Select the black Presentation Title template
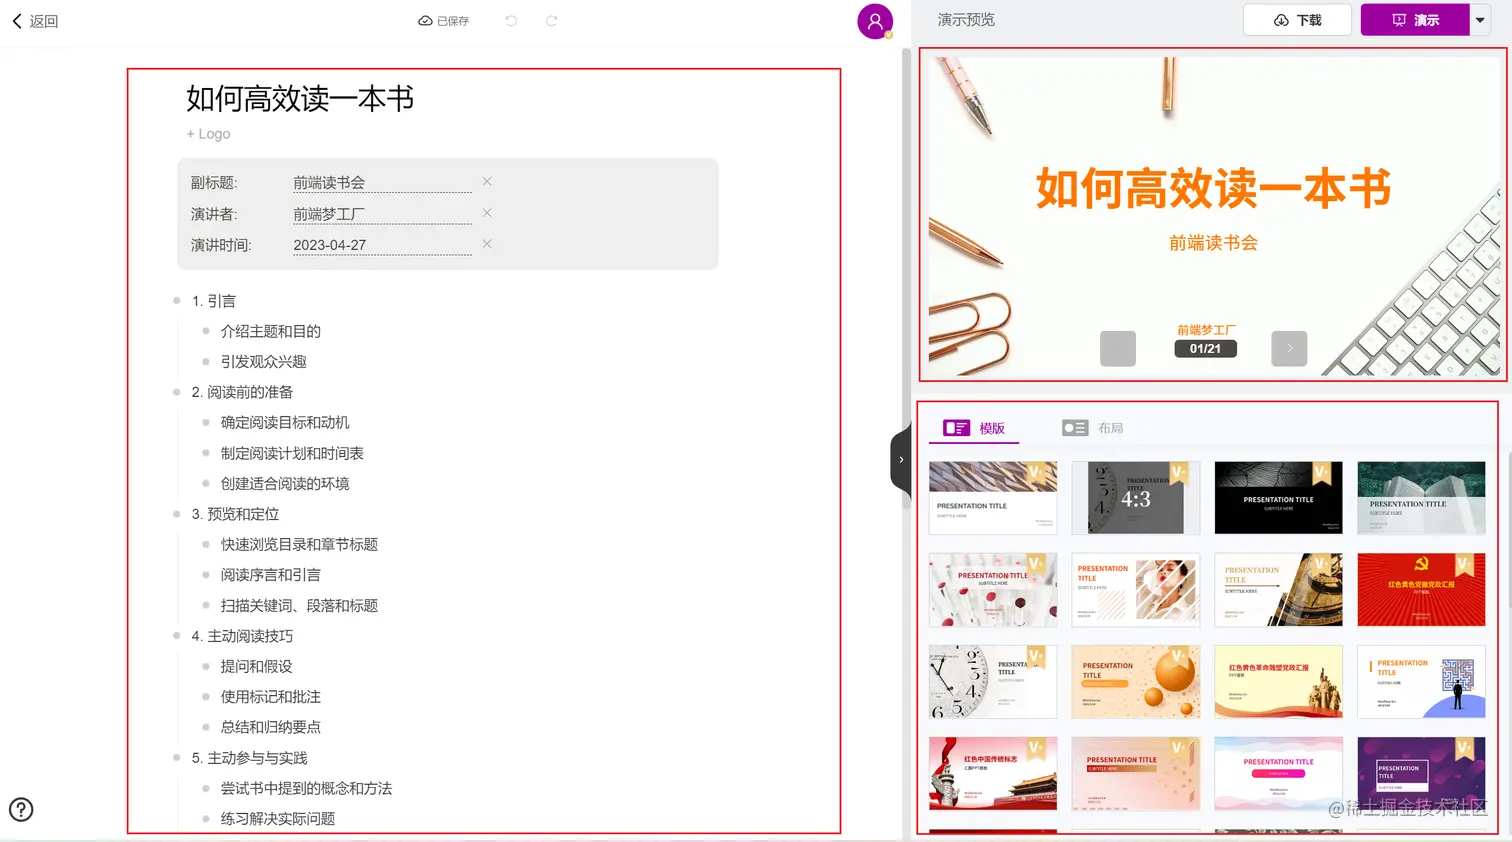Screen dimensions: 1512x842 click(x=1279, y=498)
